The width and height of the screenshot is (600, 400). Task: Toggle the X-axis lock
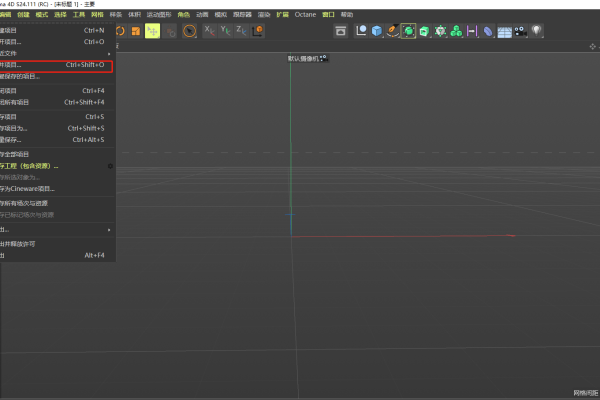pos(208,32)
